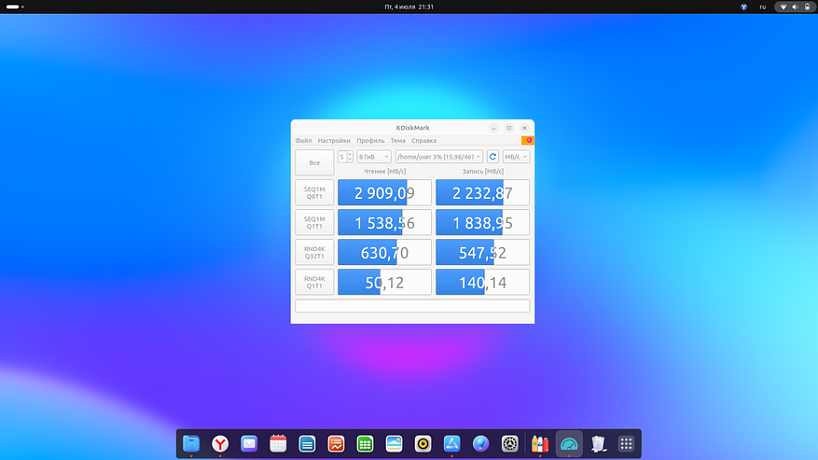Open the trash icon in the dock
Image resolution: width=818 pixels, height=460 pixels.
(x=598, y=444)
